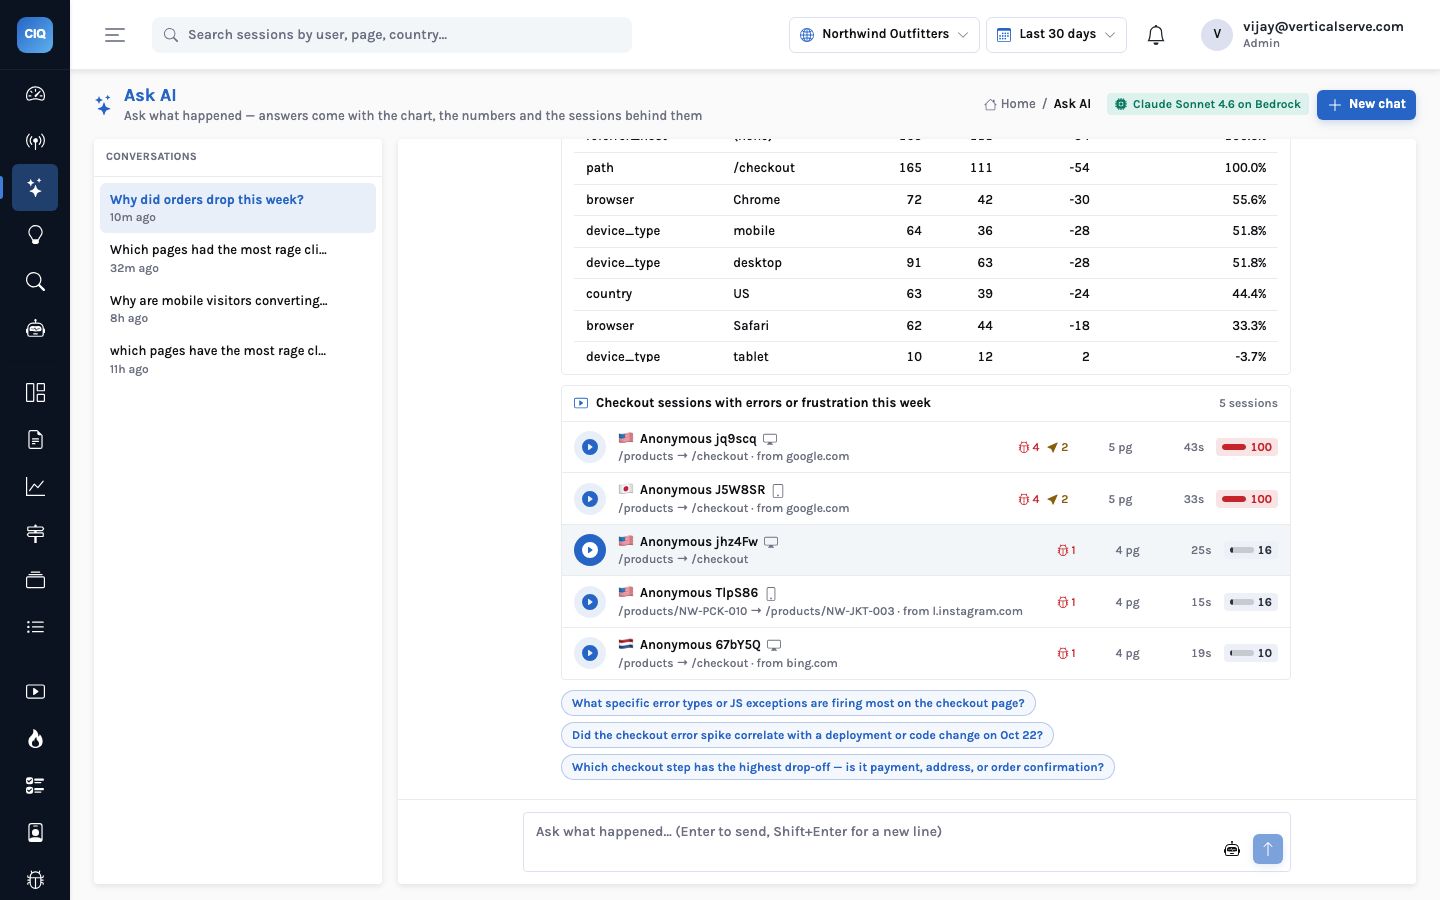Viewport: 1440px width, 900px height.
Task: Open conversation 'Why are mobile visitors converting…'
Action: [x=238, y=308]
